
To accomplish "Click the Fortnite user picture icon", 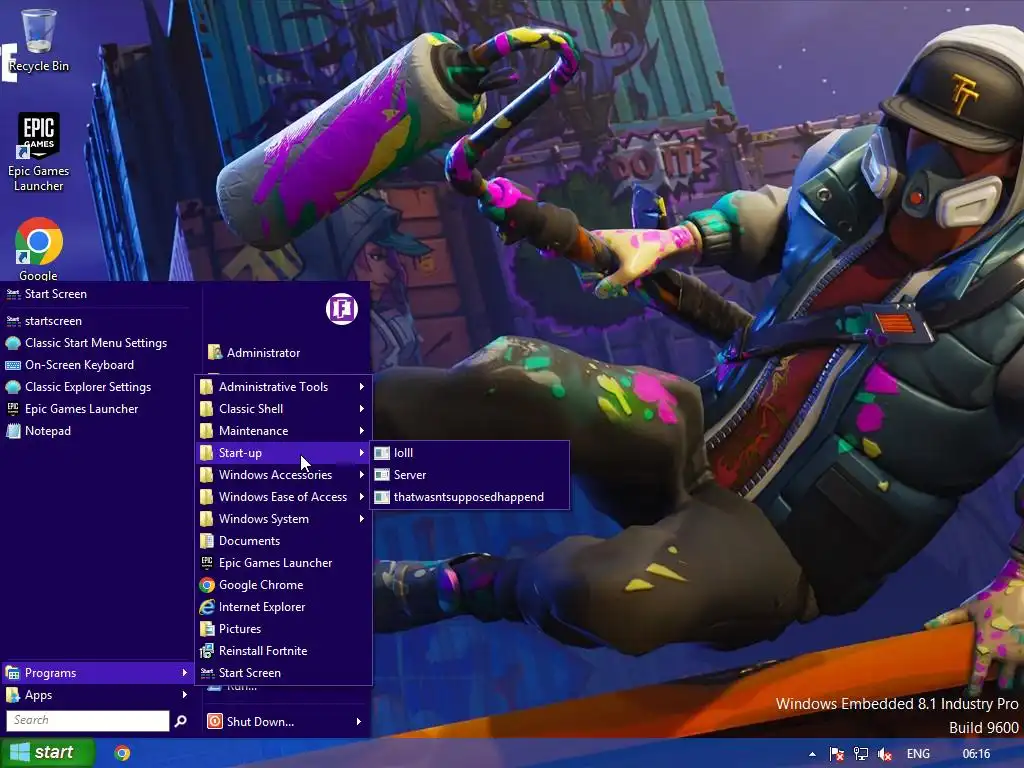I will pos(342,309).
